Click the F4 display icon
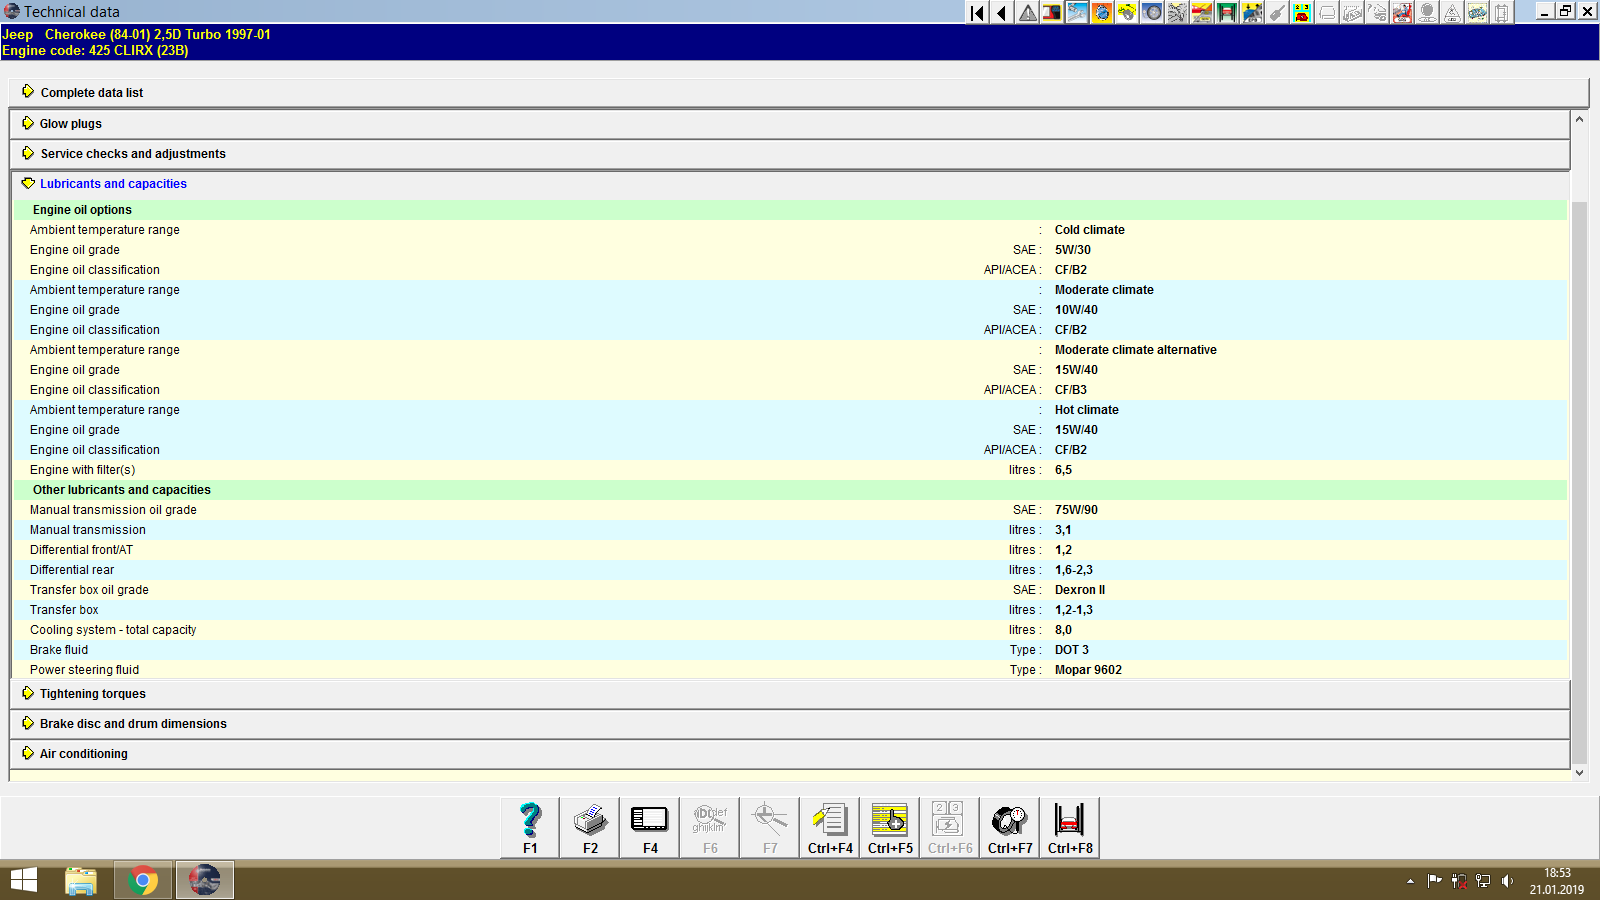The width and height of the screenshot is (1600, 900). tap(649, 827)
